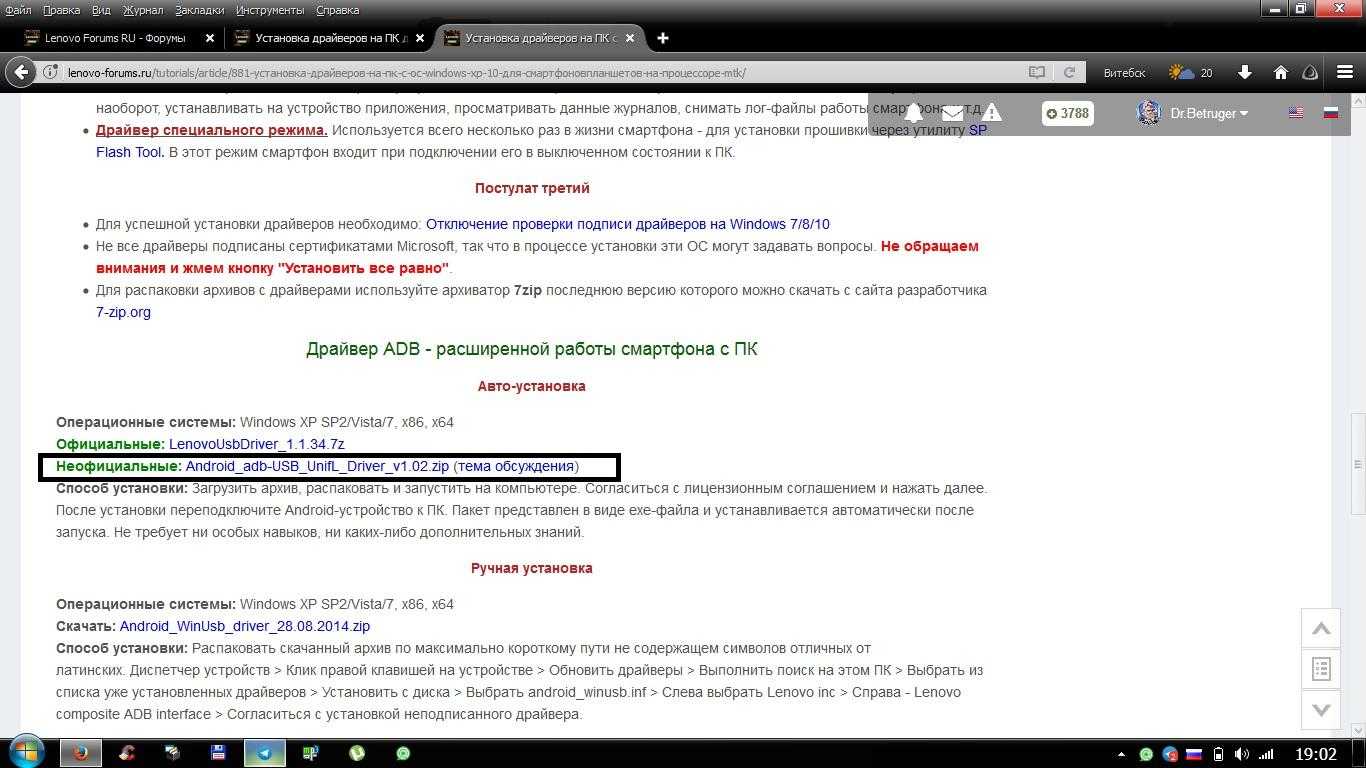The width and height of the screenshot is (1366, 768).
Task: Download Android_adb-USB_UnifL_Driver_v1.02.zip
Action: point(317,466)
